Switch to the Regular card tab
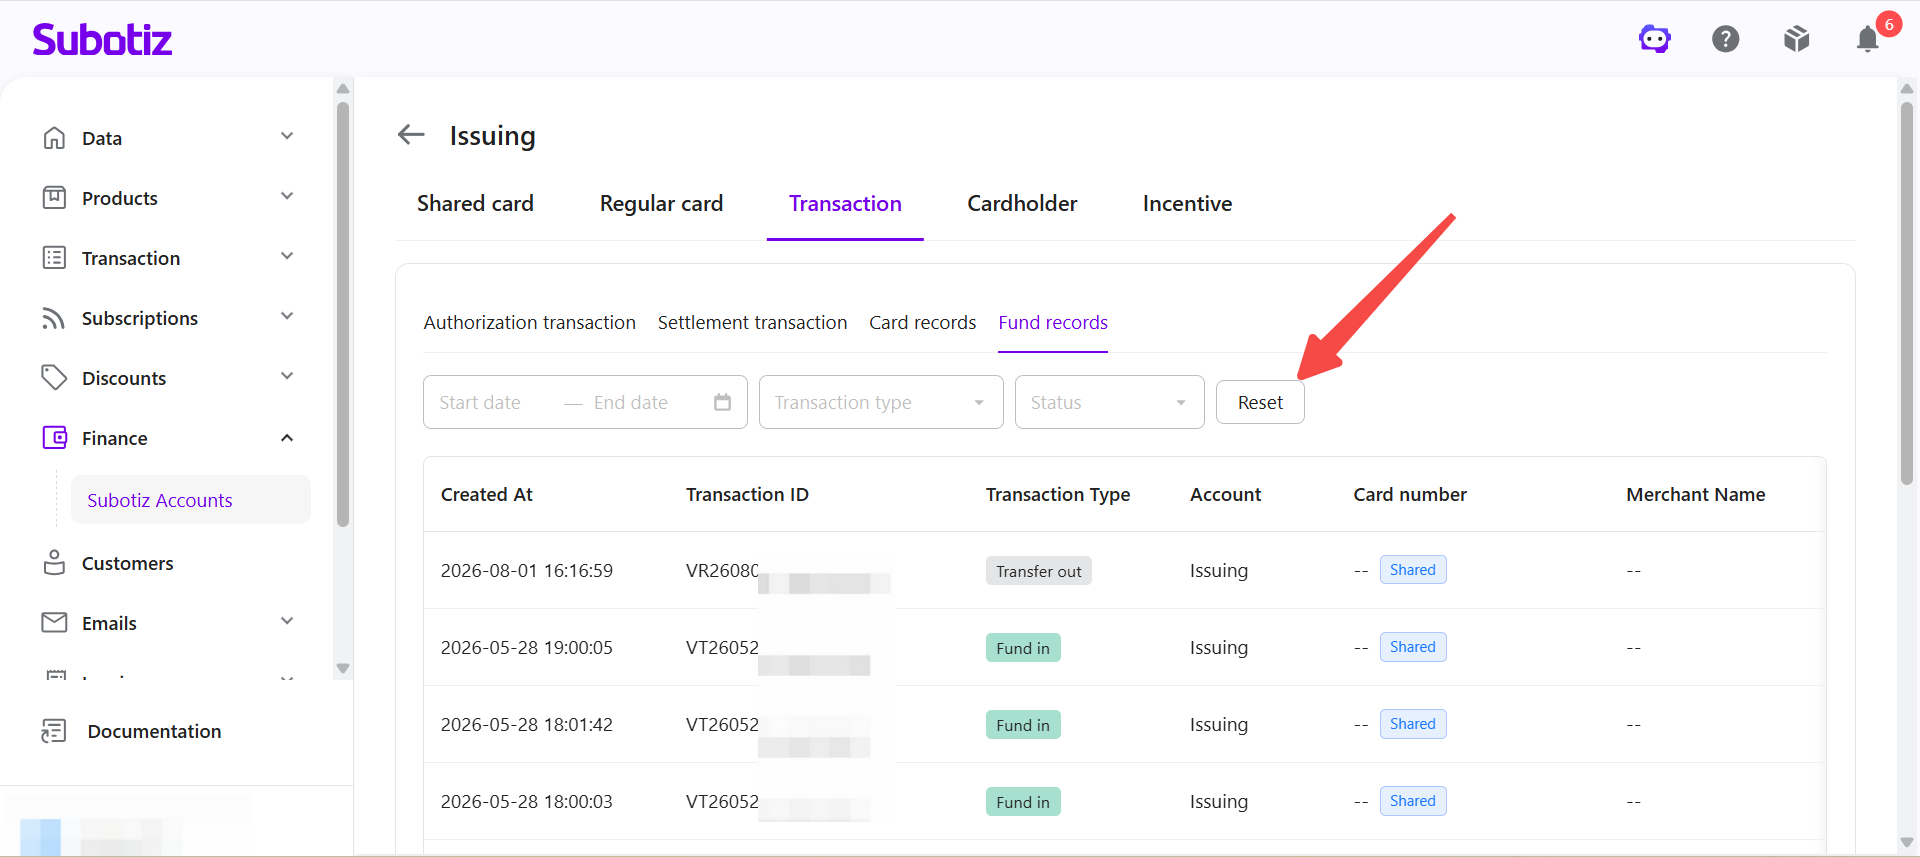Screen dimensions: 1920x857 [661, 203]
